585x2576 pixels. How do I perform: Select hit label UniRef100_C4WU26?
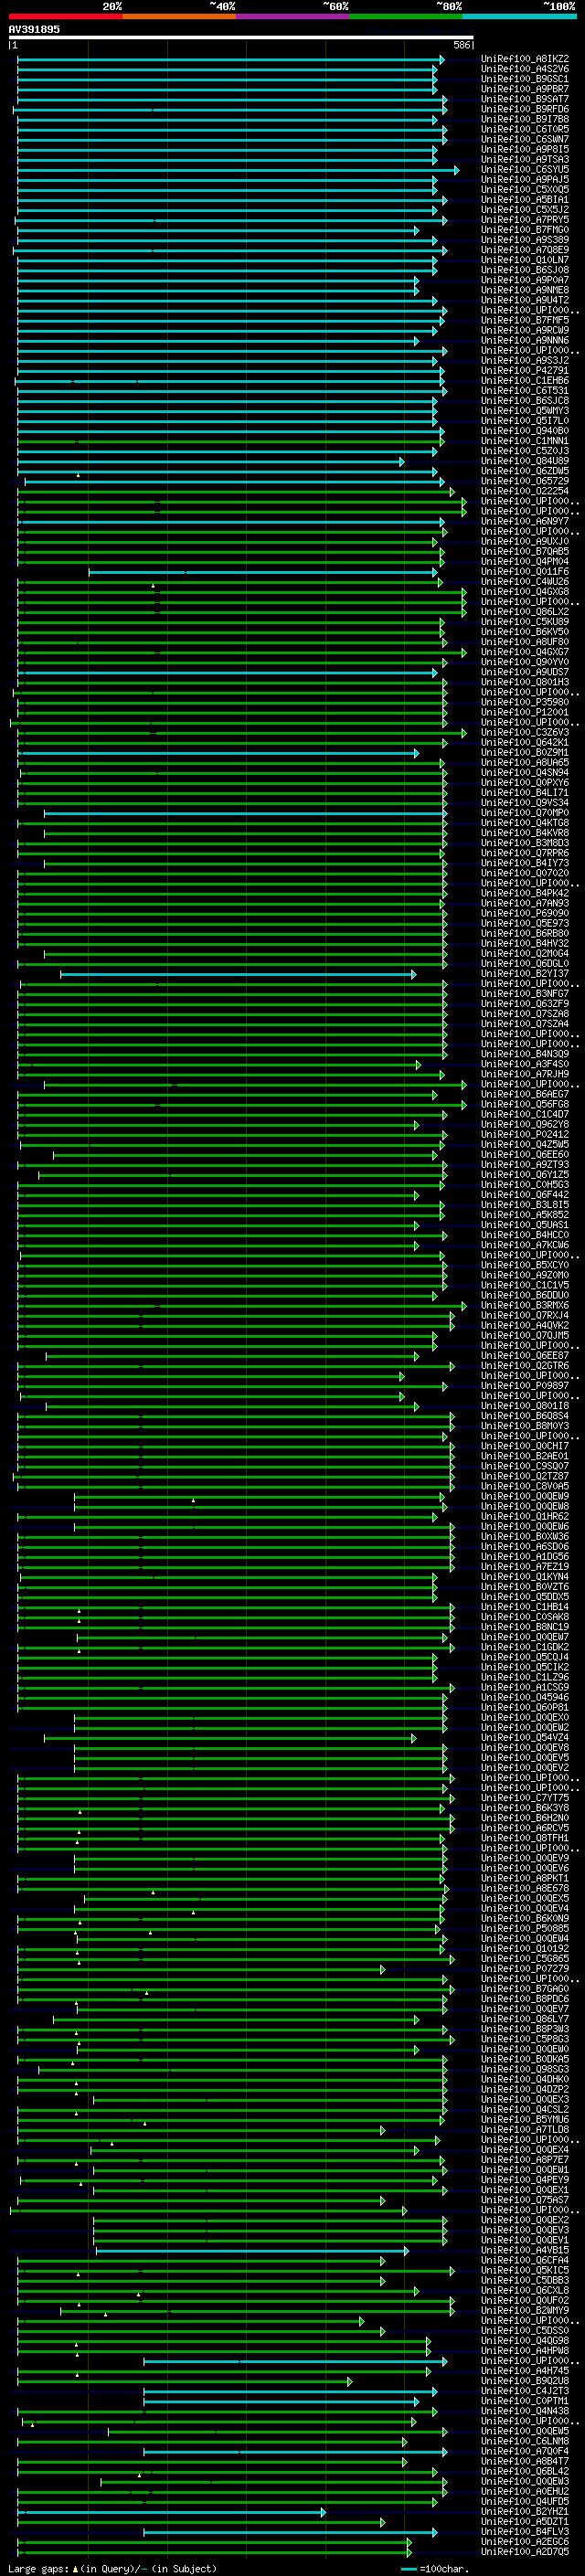(x=525, y=582)
